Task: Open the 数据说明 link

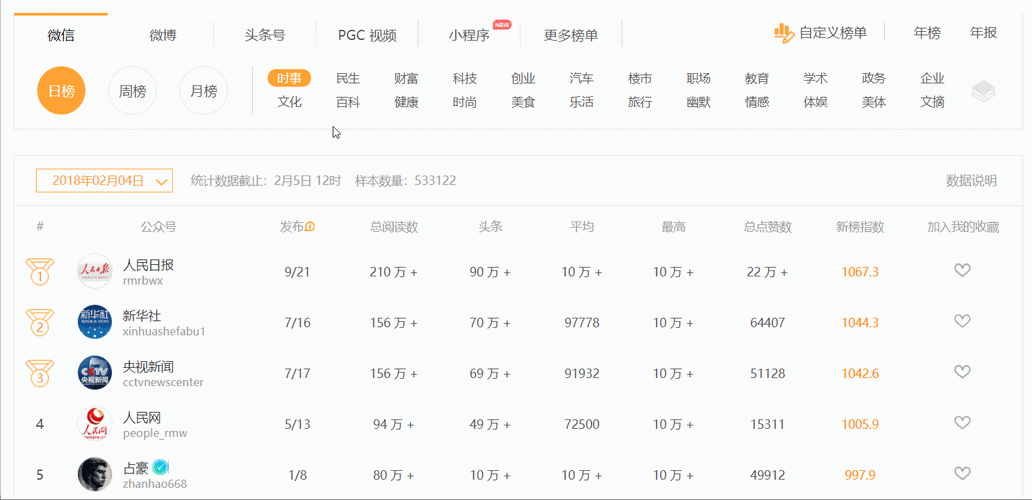Action: [x=971, y=181]
